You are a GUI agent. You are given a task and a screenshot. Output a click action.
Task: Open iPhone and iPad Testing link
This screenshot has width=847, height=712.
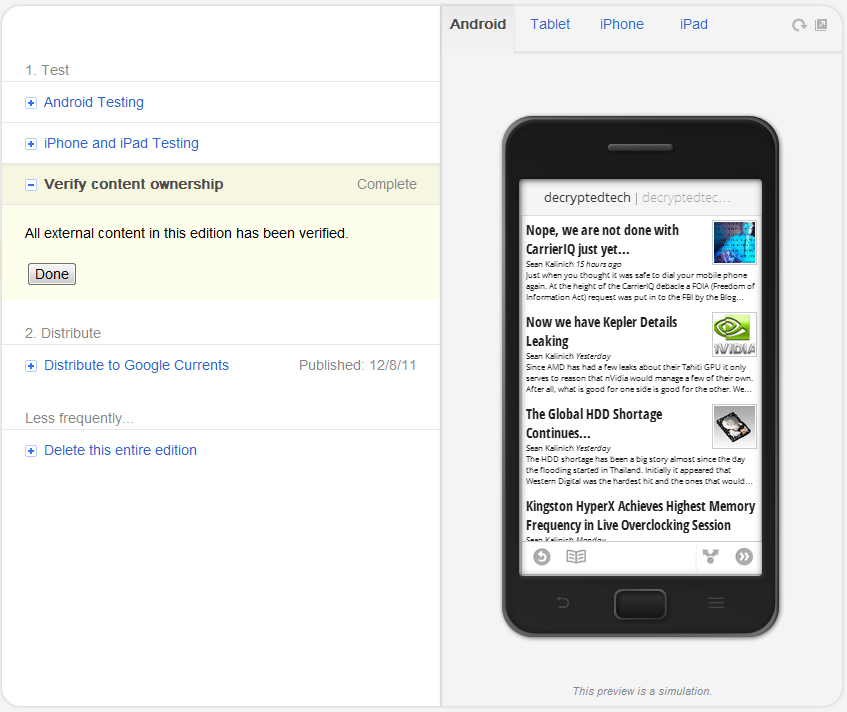[122, 143]
